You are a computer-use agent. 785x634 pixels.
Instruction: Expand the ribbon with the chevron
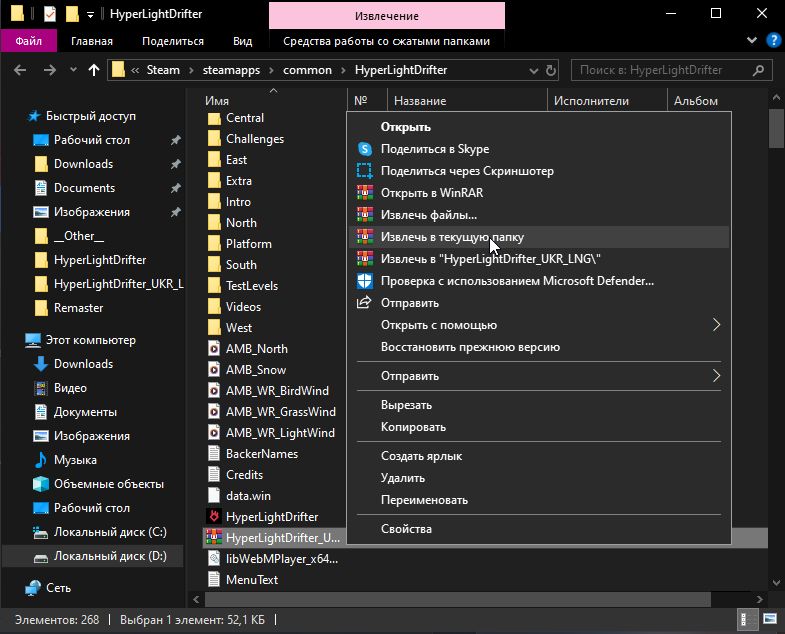750,42
